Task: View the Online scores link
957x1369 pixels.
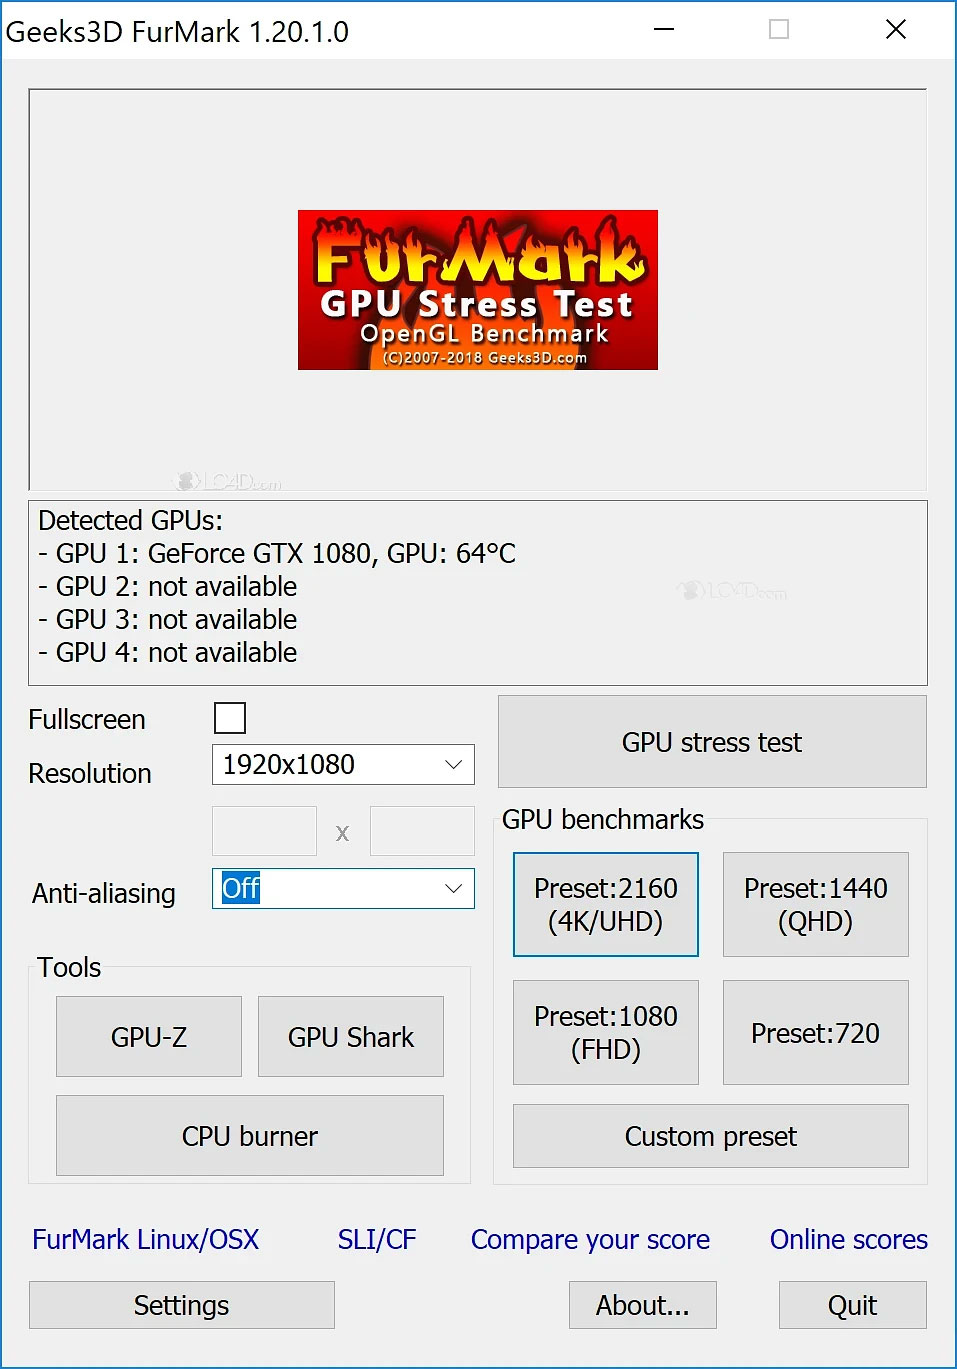Action: coord(849,1240)
